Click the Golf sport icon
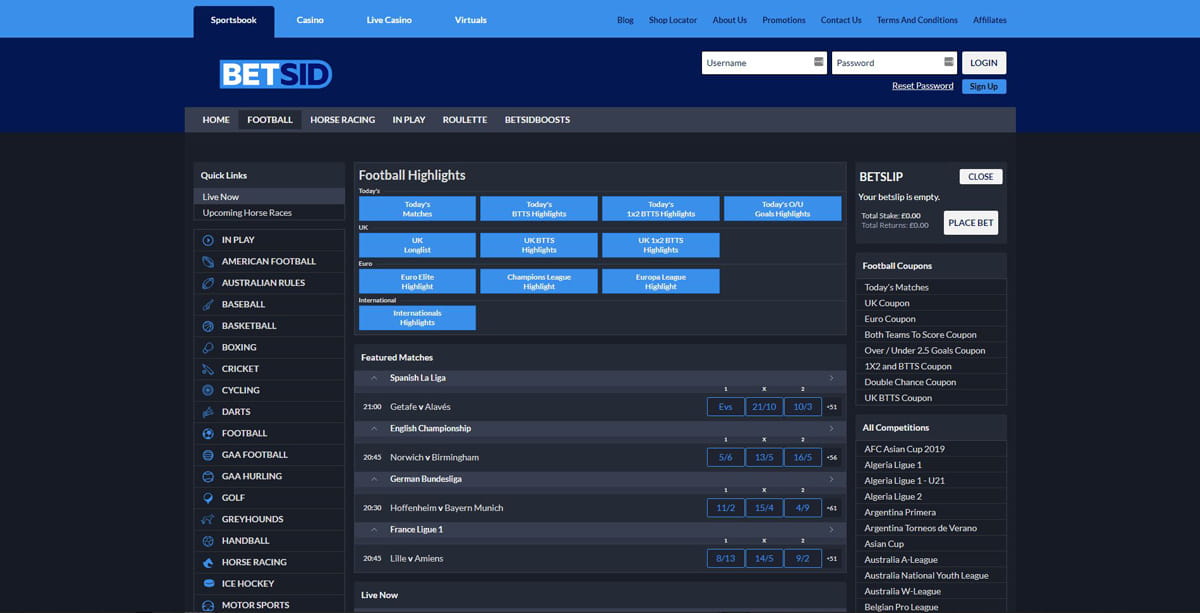The image size is (1200, 613). coord(208,498)
